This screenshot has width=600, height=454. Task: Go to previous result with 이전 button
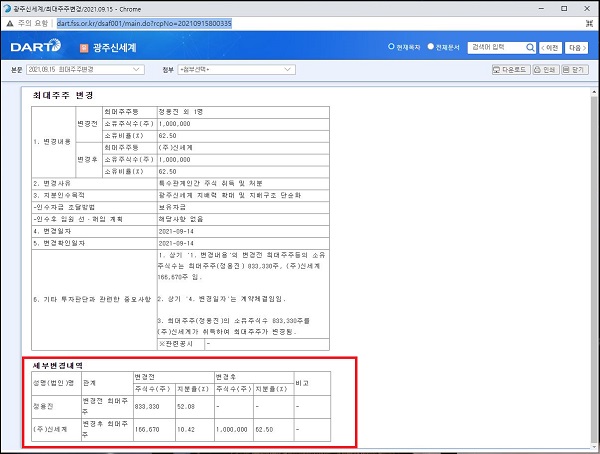pyautogui.click(x=551, y=47)
